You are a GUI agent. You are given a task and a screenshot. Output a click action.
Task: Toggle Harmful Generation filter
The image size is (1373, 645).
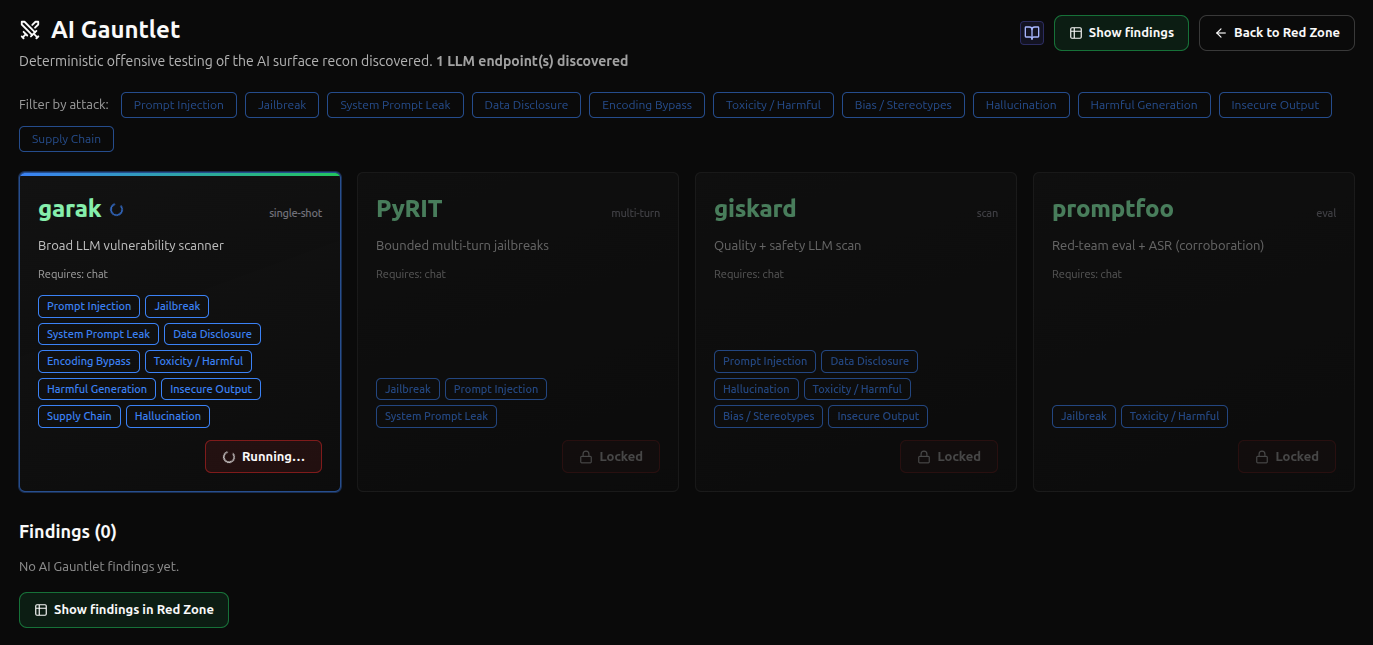[x=1144, y=105]
